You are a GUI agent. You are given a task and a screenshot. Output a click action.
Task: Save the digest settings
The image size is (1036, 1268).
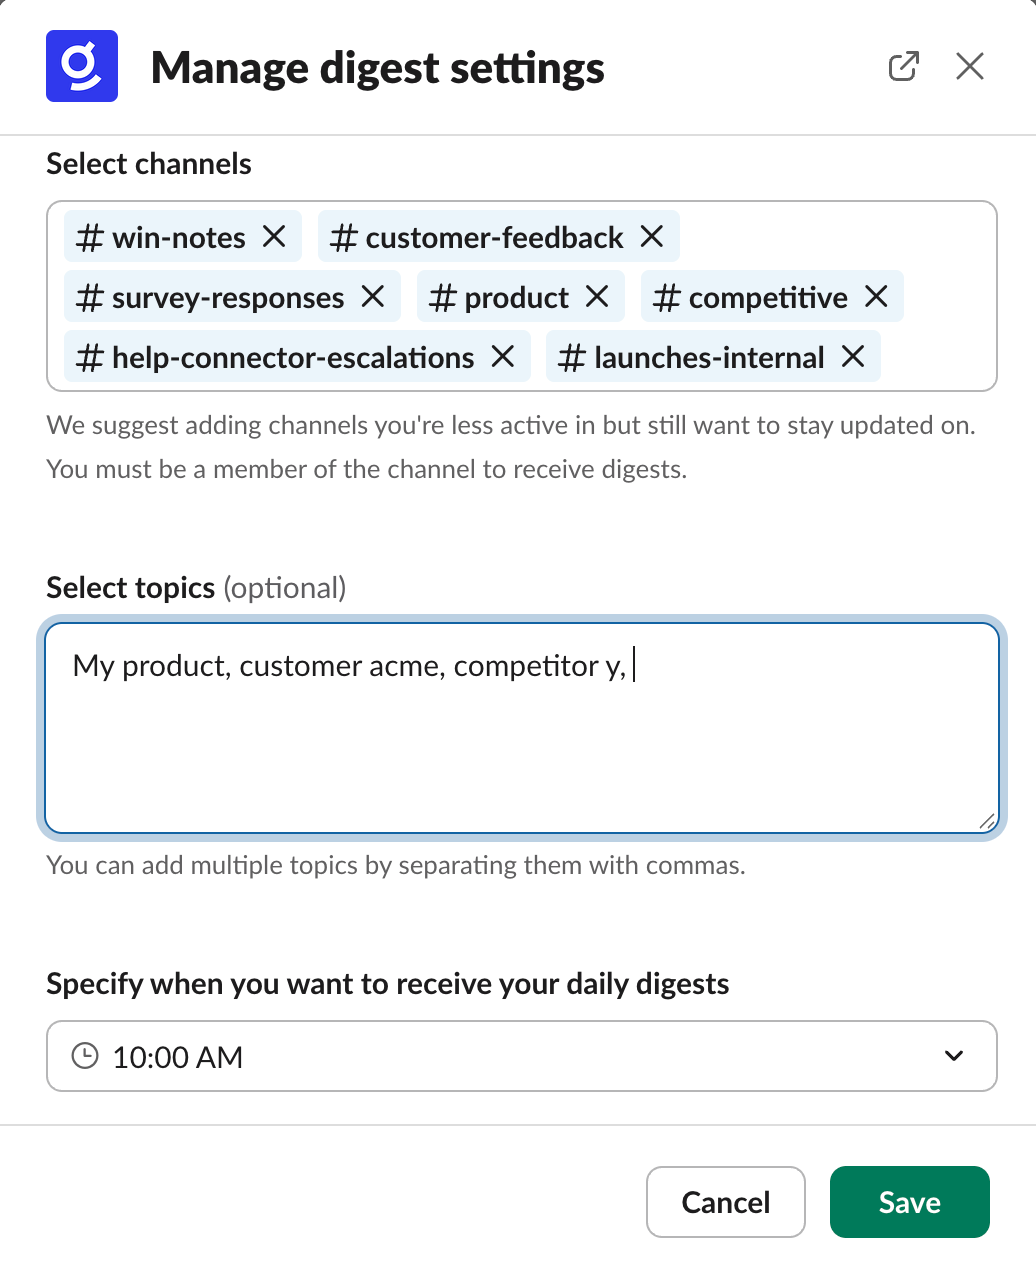click(909, 1202)
